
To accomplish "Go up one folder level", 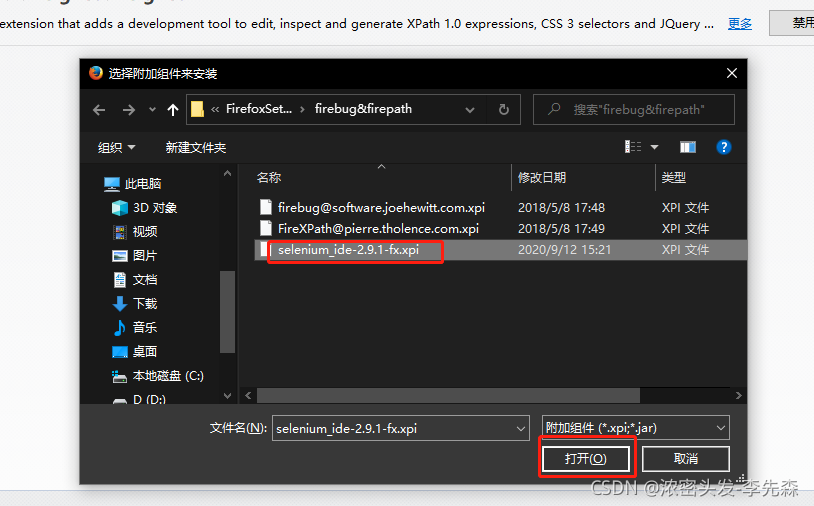I will 173,110.
